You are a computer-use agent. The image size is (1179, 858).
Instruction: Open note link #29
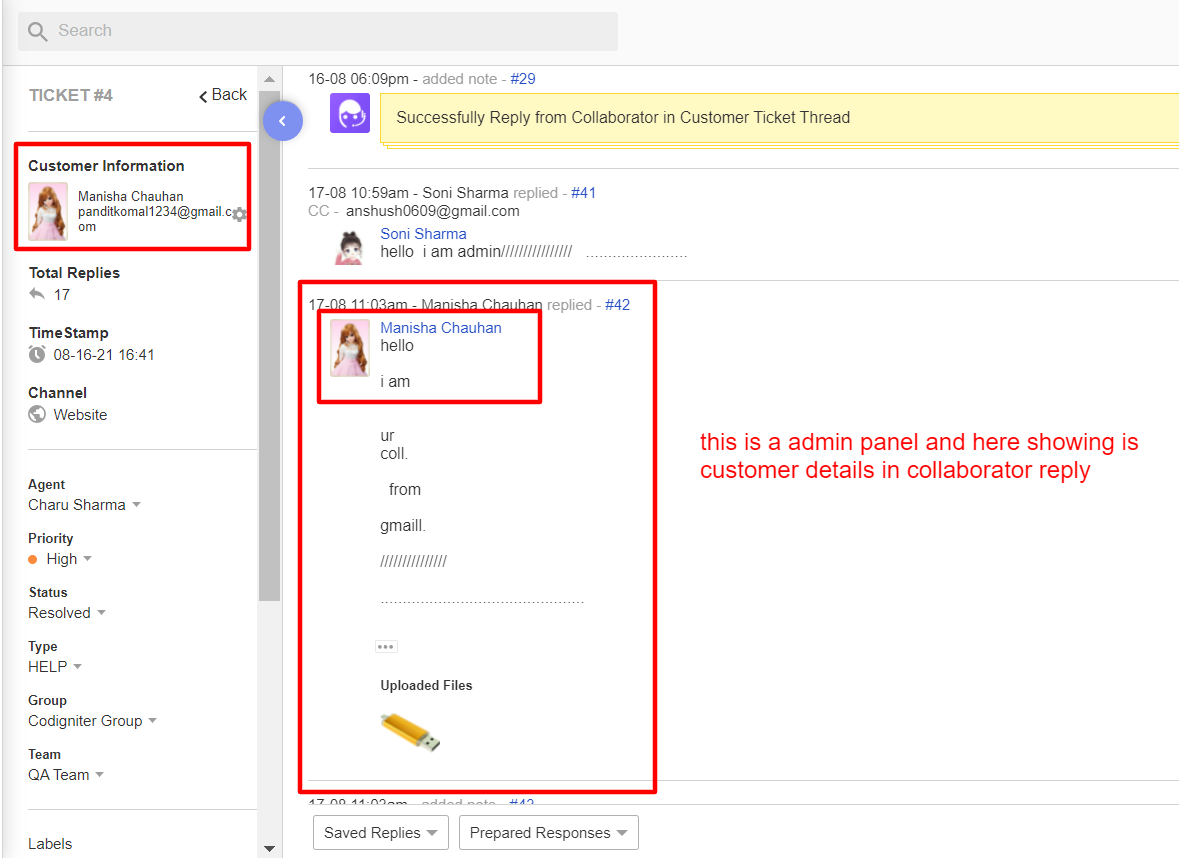(x=523, y=79)
